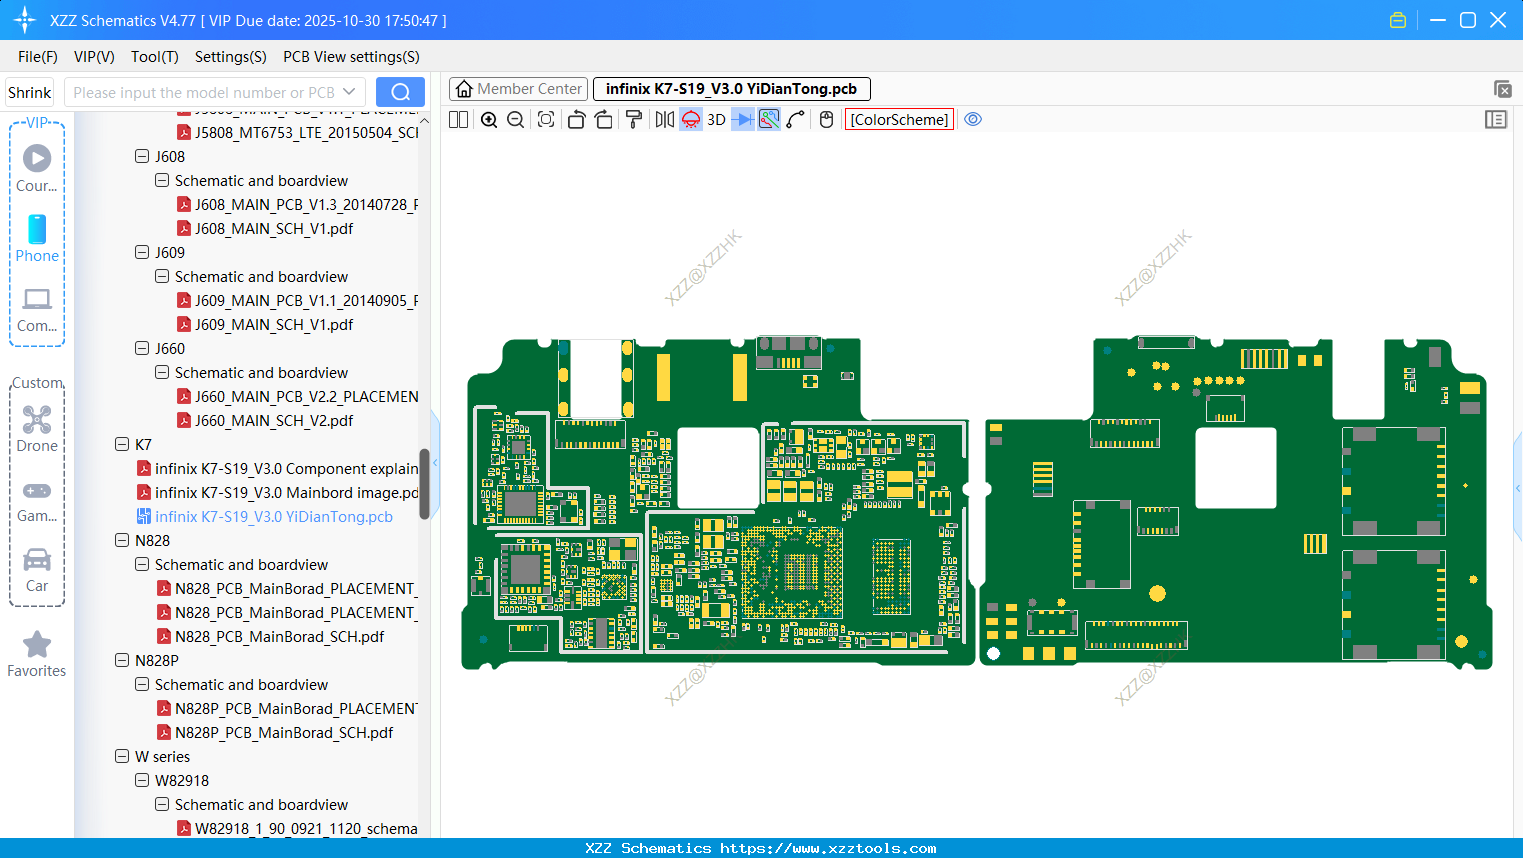Open the ColorScheme selector
Viewport: 1523px width, 858px height.
tap(899, 120)
